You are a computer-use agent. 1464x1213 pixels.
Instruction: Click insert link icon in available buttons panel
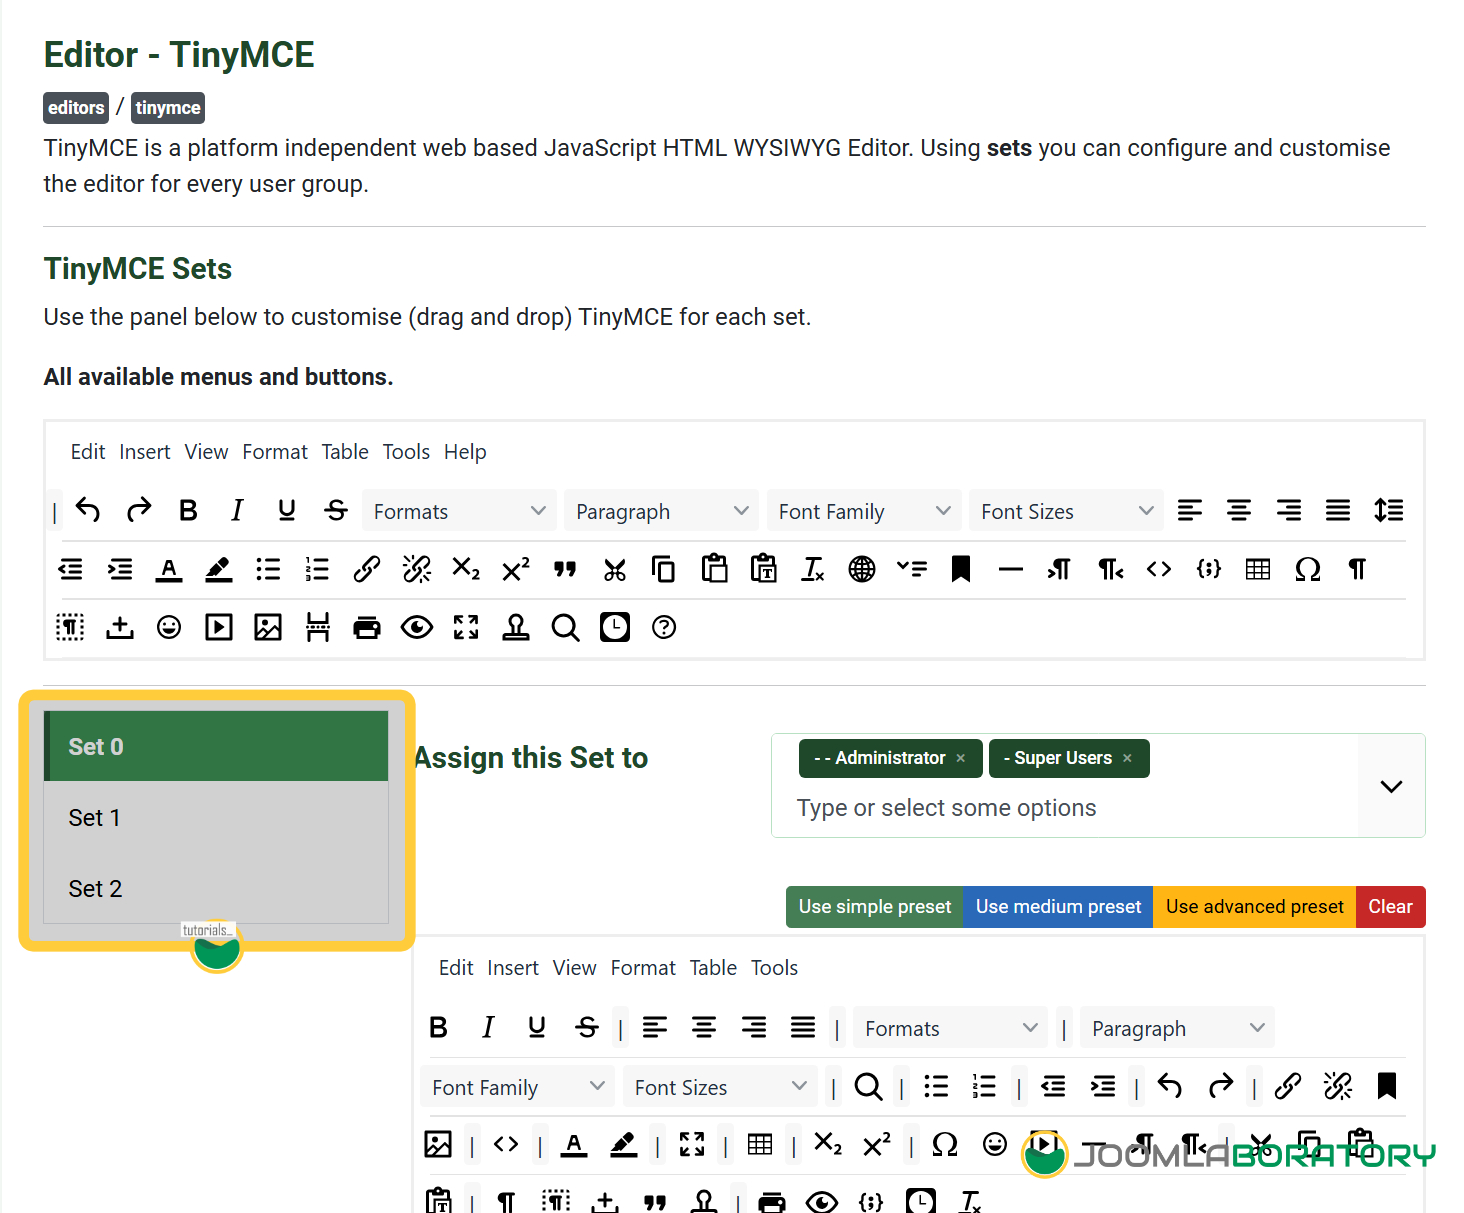(x=367, y=569)
